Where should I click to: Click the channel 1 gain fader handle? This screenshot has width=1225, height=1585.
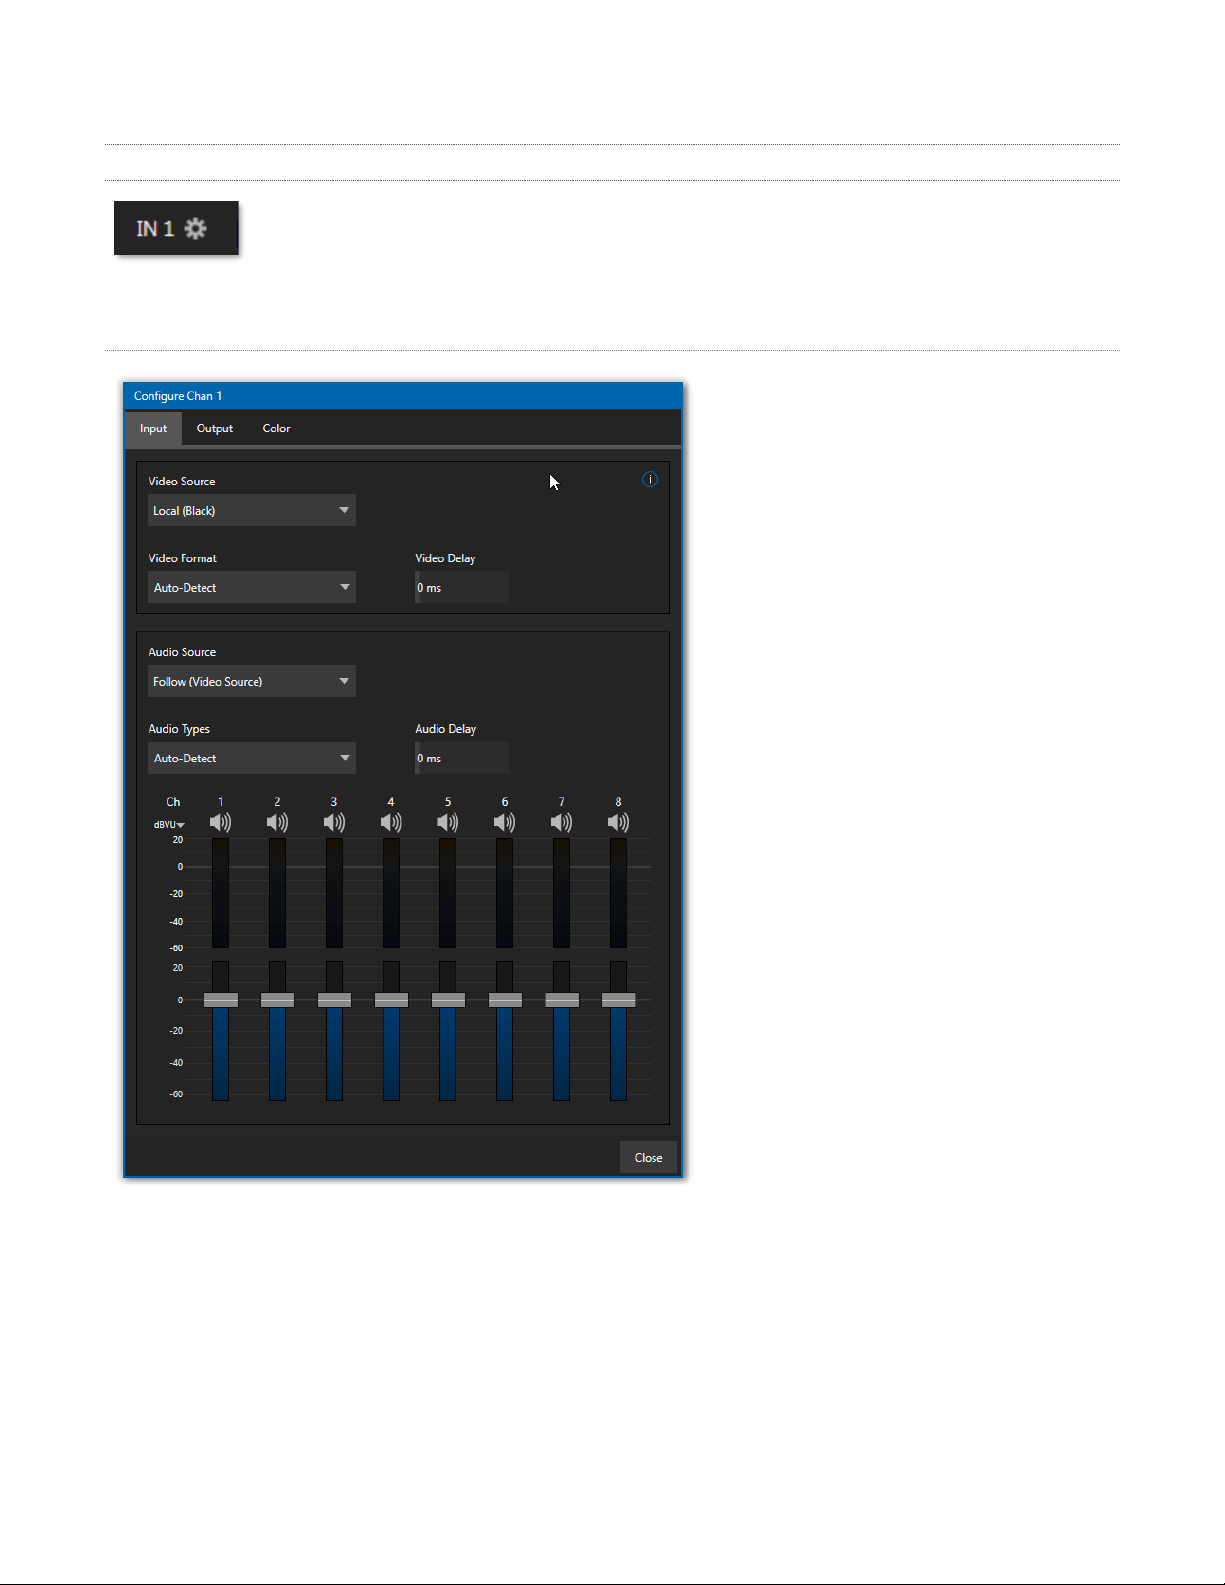coord(220,1000)
